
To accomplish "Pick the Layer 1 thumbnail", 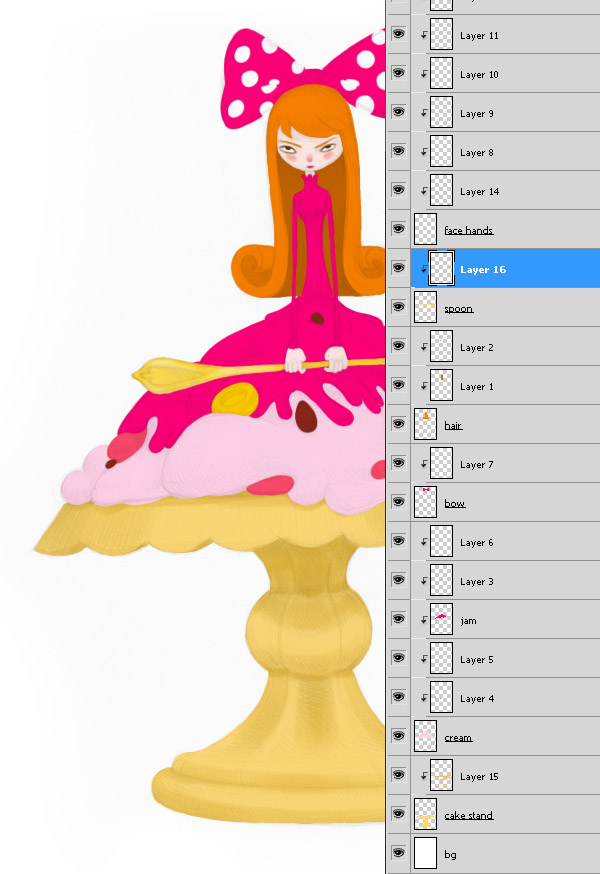I will (442, 385).
